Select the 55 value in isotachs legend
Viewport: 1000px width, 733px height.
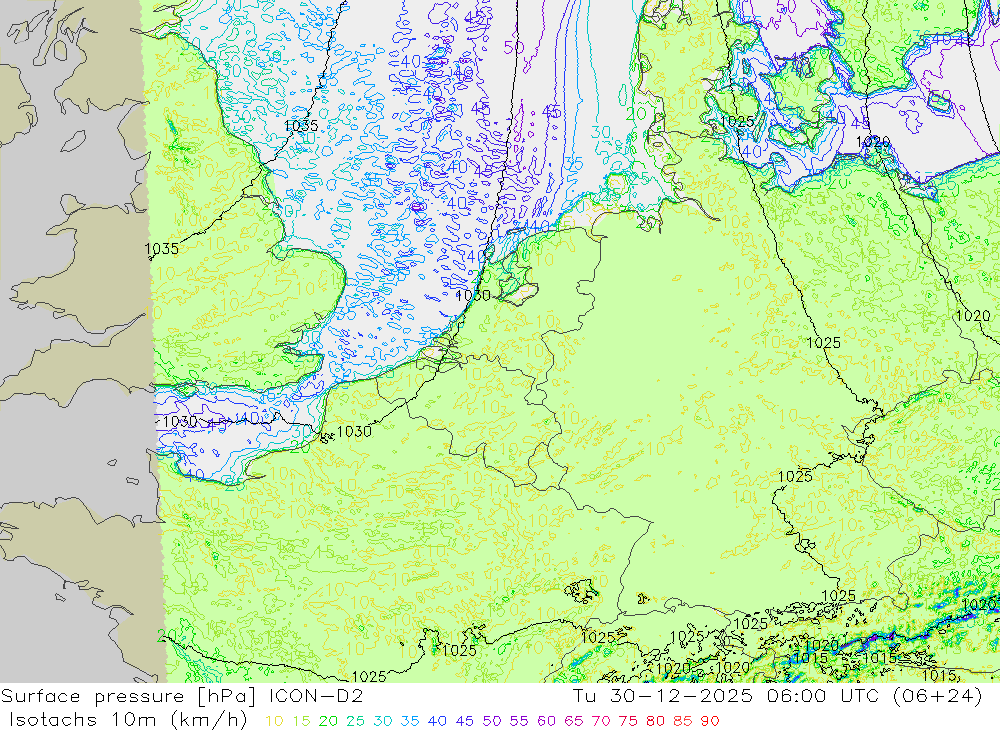[x=519, y=722]
